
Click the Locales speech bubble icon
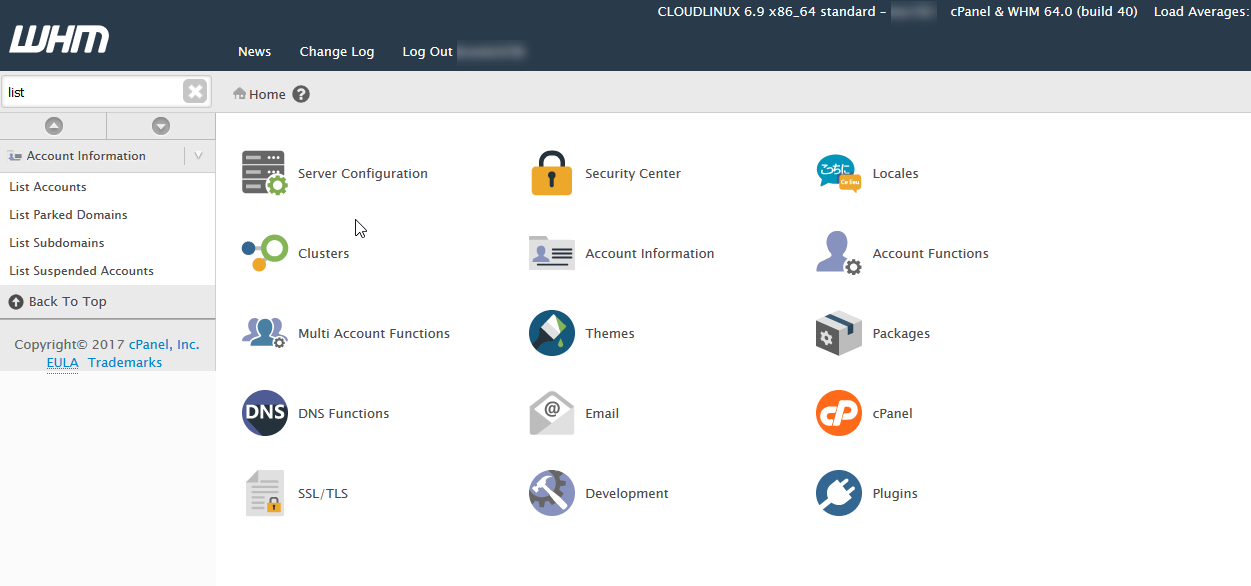(x=838, y=173)
